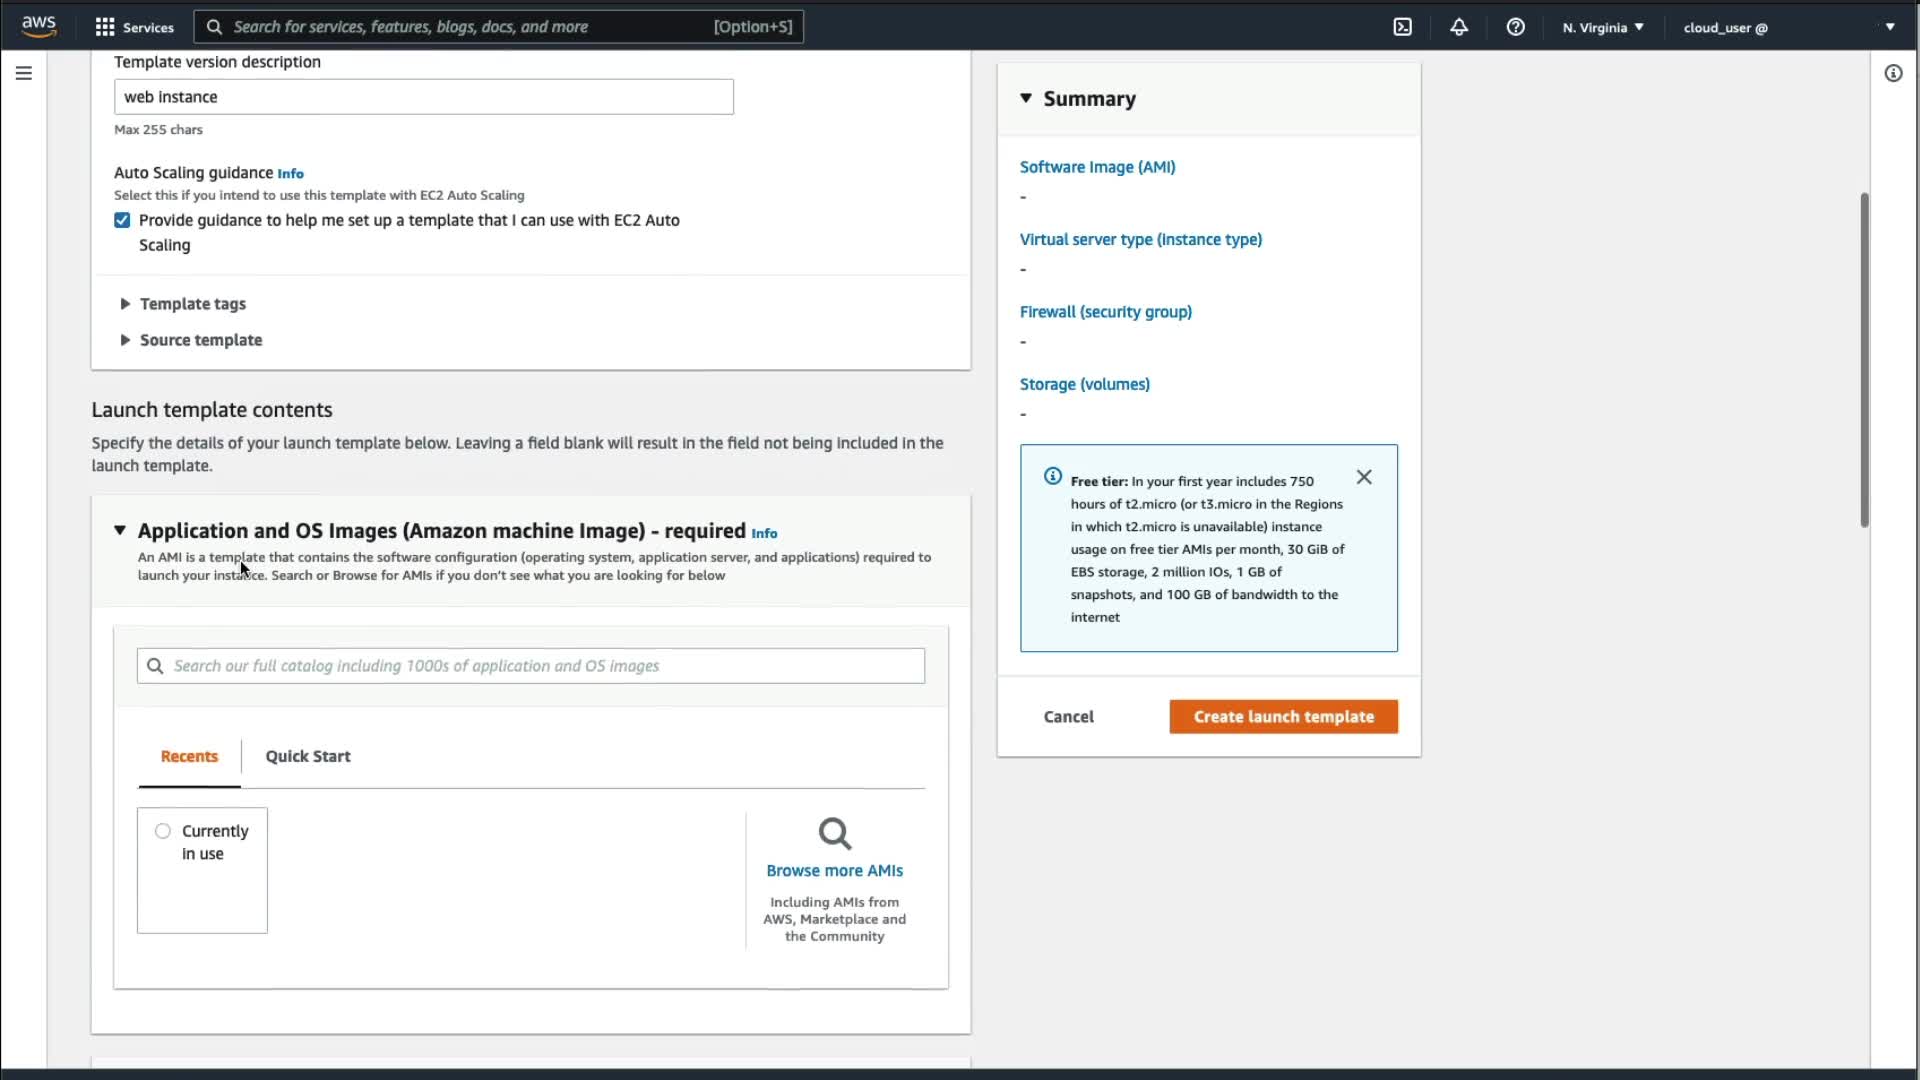The image size is (1920, 1080).
Task: Dismiss the Free tier notice
Action: 1364,477
